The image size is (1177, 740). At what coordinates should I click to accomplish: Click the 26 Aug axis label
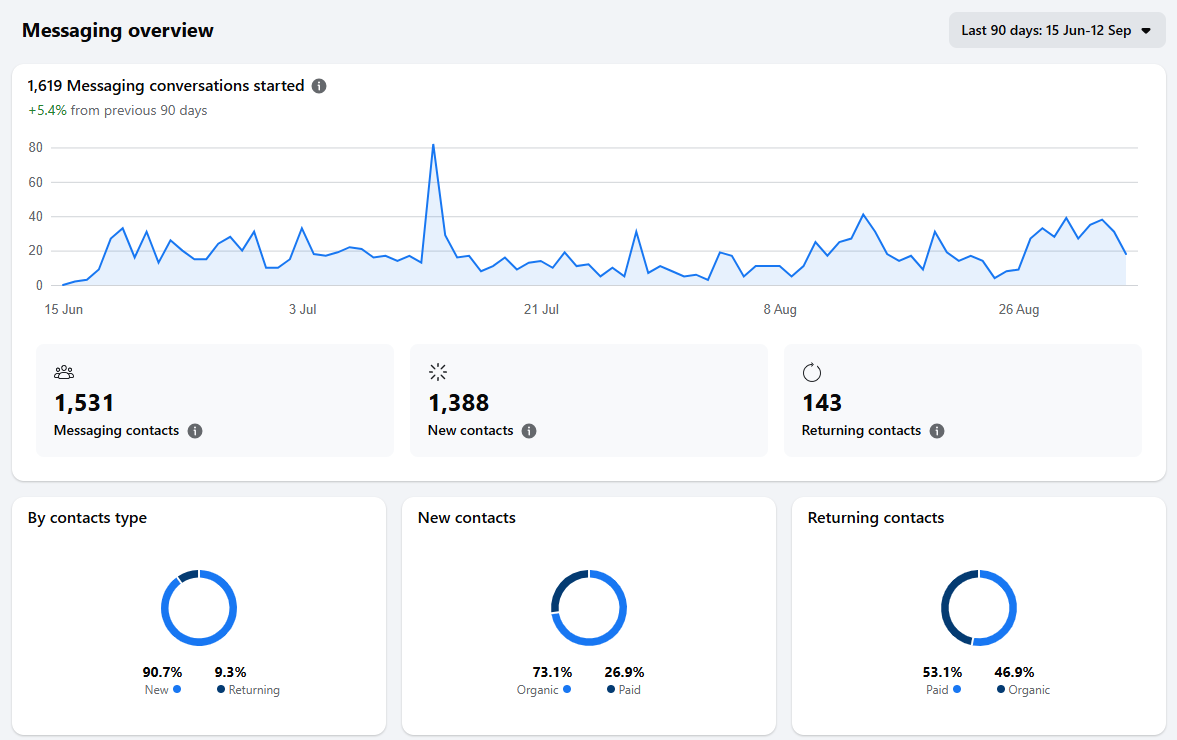click(x=1019, y=309)
